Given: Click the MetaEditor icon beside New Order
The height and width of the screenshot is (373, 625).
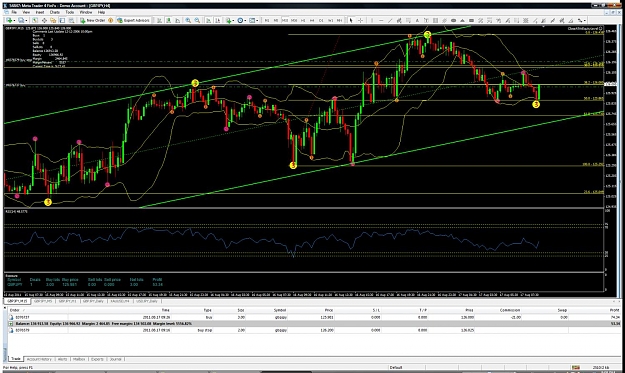Looking at the screenshot, I should pos(110,20).
